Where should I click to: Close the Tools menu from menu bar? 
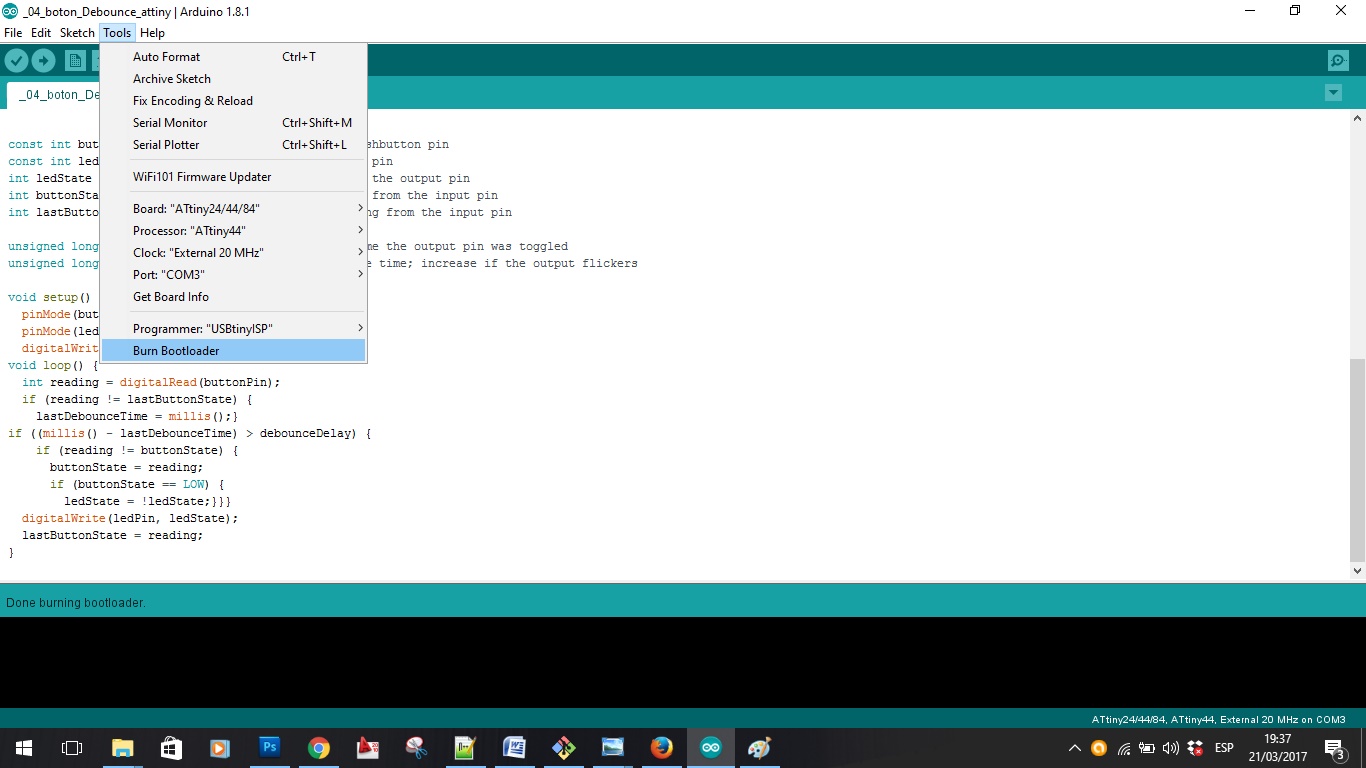pos(117,33)
